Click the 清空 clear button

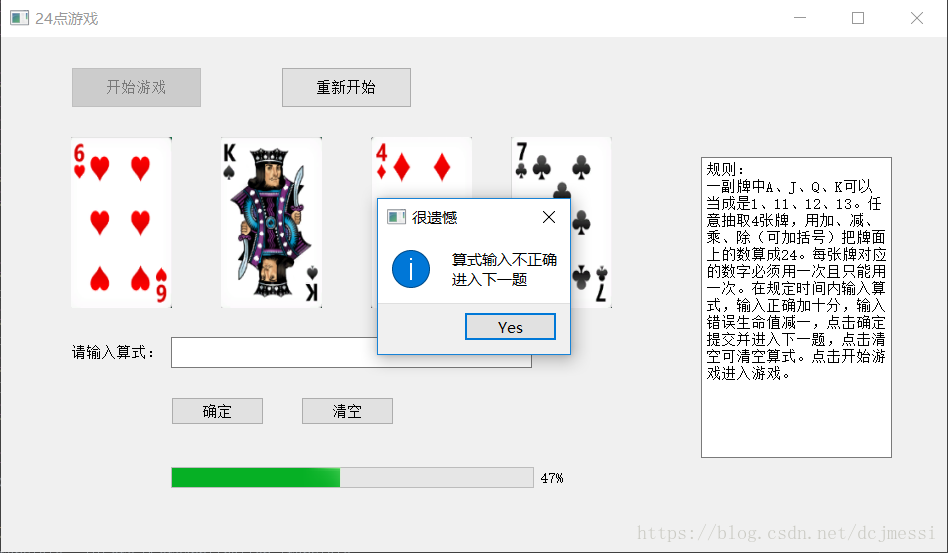(x=348, y=411)
